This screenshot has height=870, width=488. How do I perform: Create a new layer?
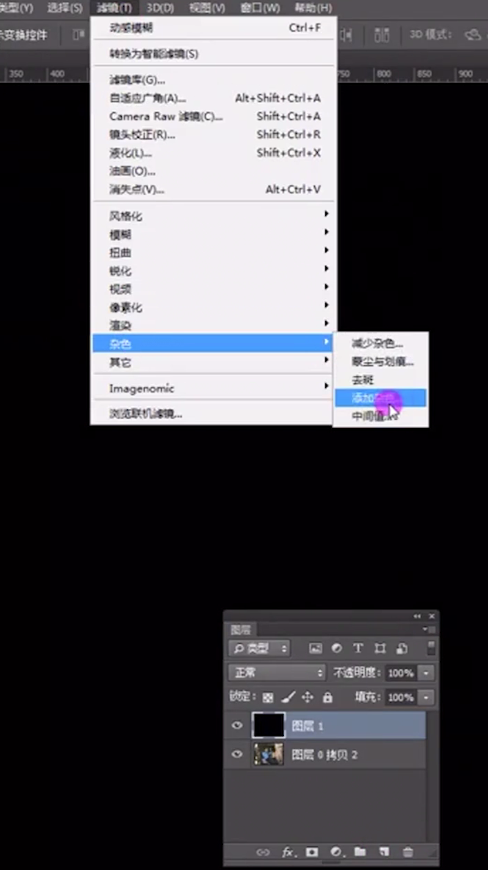pyautogui.click(x=384, y=852)
